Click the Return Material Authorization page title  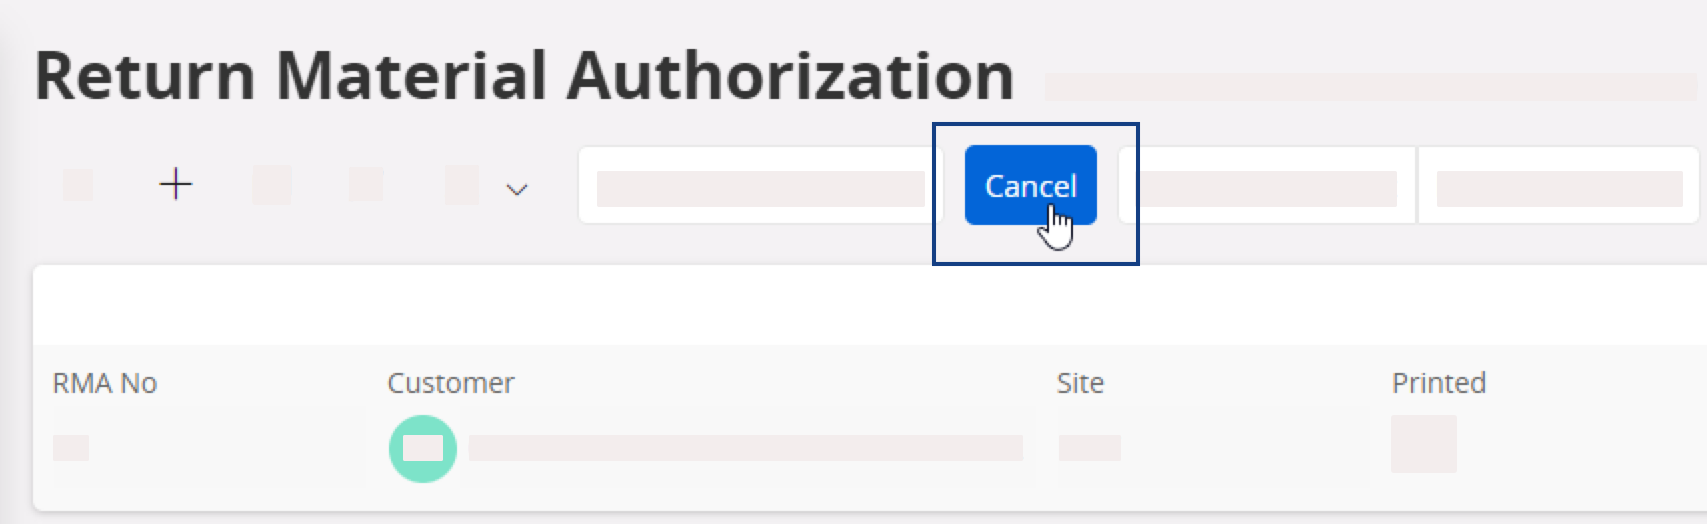tap(524, 77)
